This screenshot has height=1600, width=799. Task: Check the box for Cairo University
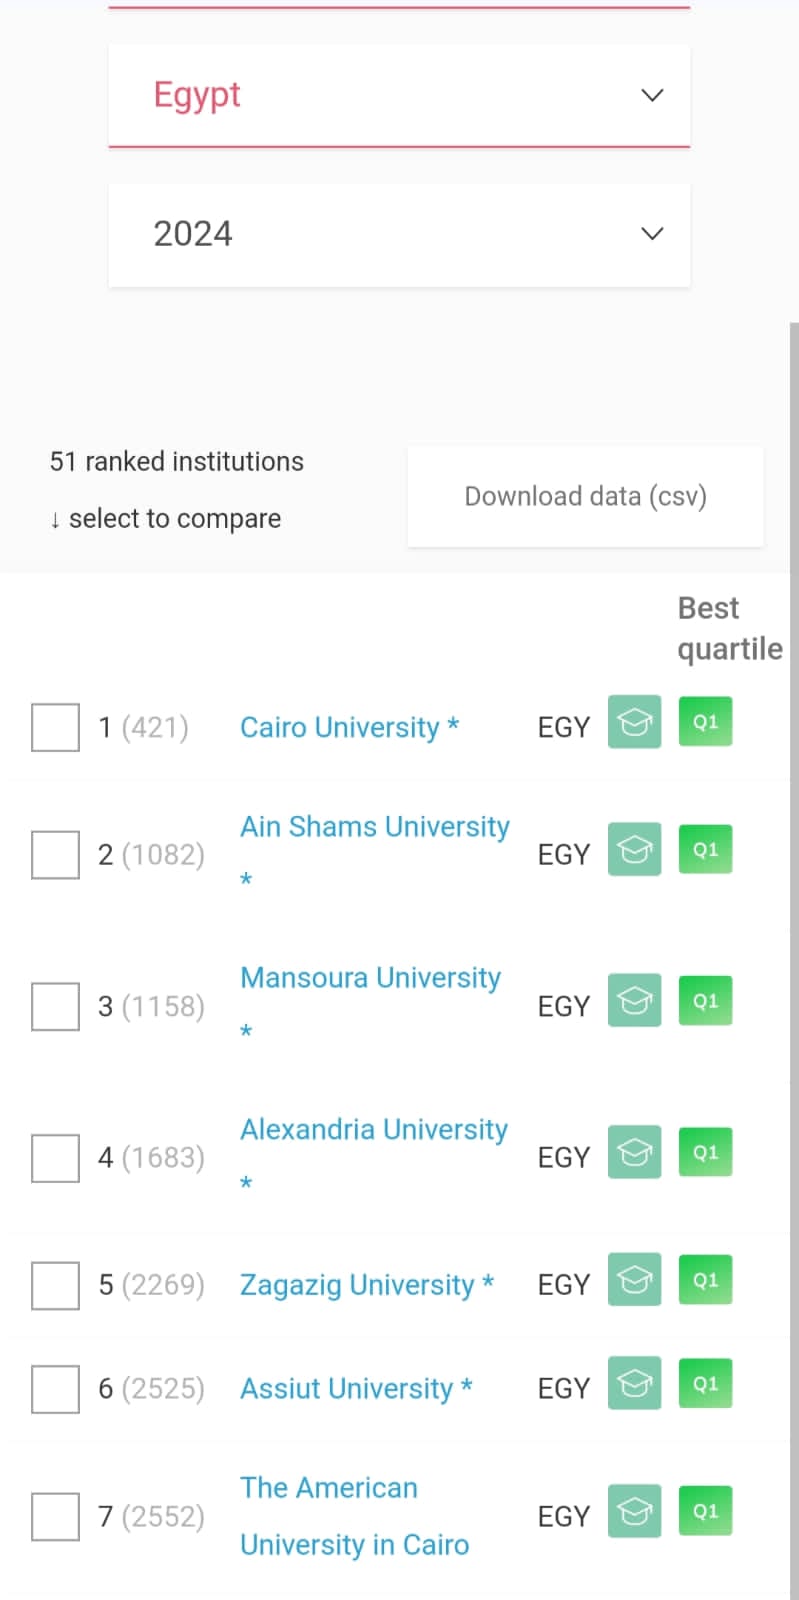tap(55, 727)
